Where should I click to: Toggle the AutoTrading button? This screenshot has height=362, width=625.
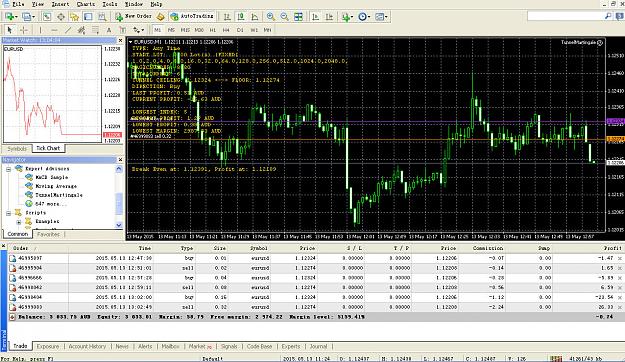[192, 16]
